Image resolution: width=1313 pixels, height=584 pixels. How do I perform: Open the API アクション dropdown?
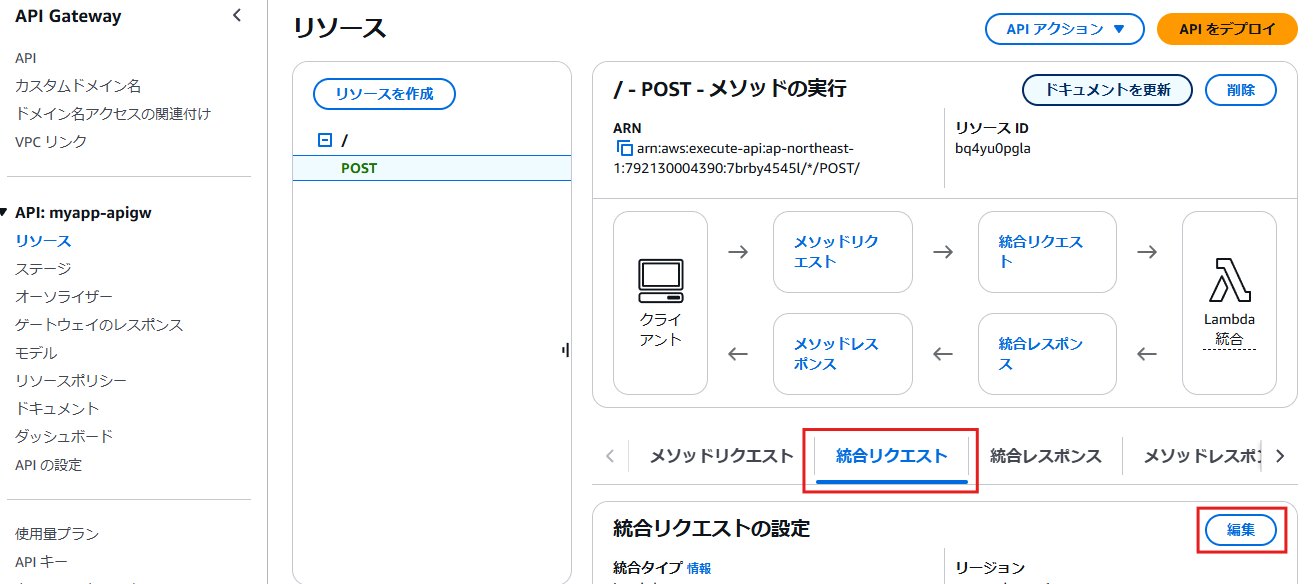coord(1064,30)
